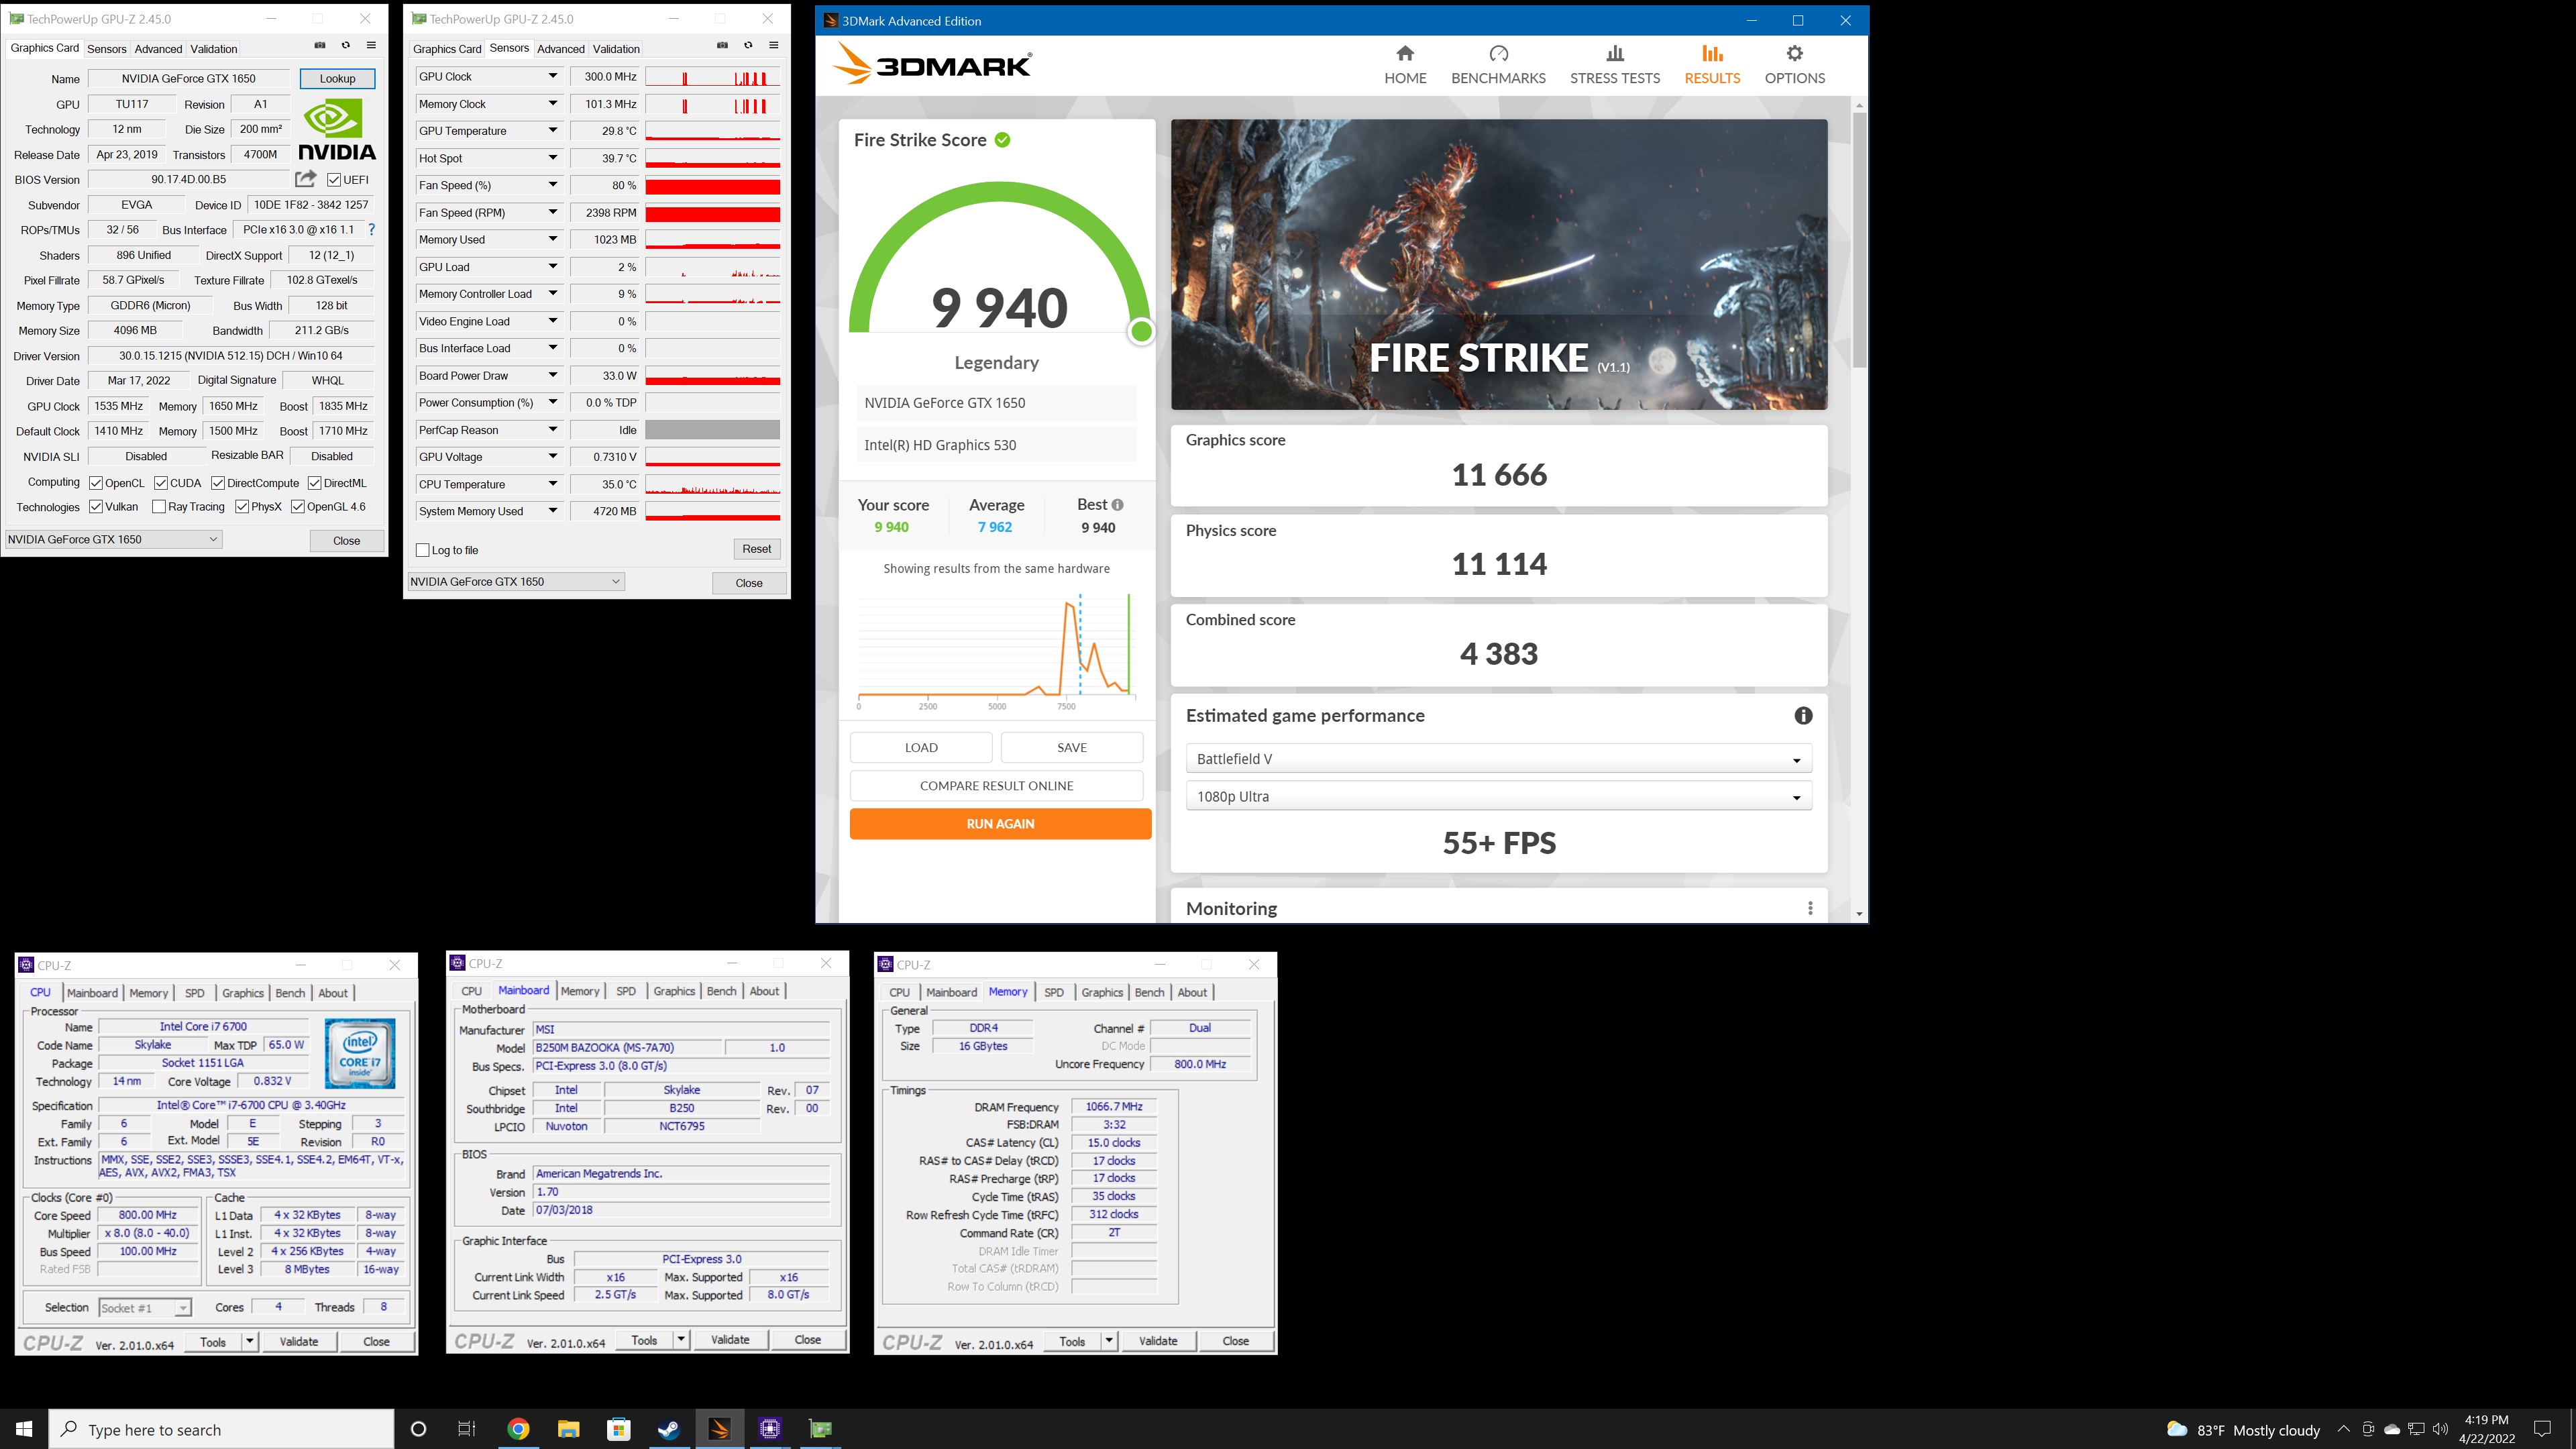Click COMPARE RESULT ONLINE button
The width and height of the screenshot is (2576, 1449).
tap(996, 786)
